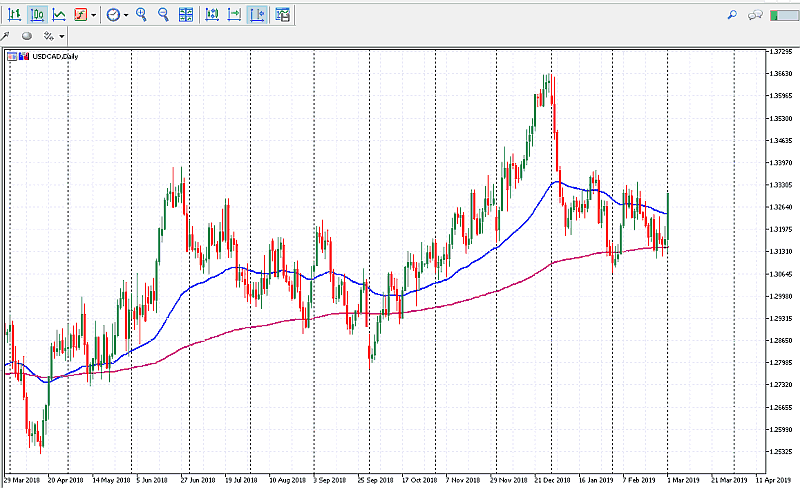Open the chat speech-bubble icon
The width and height of the screenshot is (800, 488).
(x=755, y=15)
